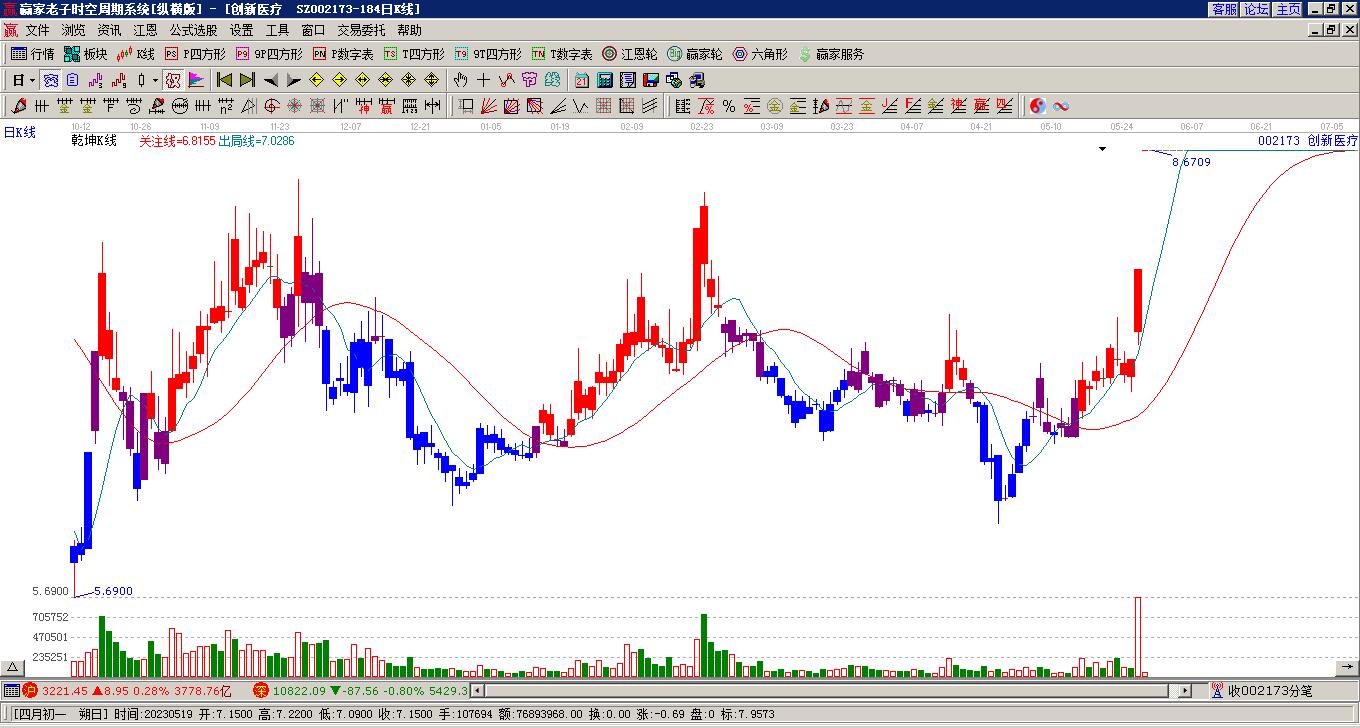Open the 文件 menu
The height and width of the screenshot is (728, 1360).
37,30
